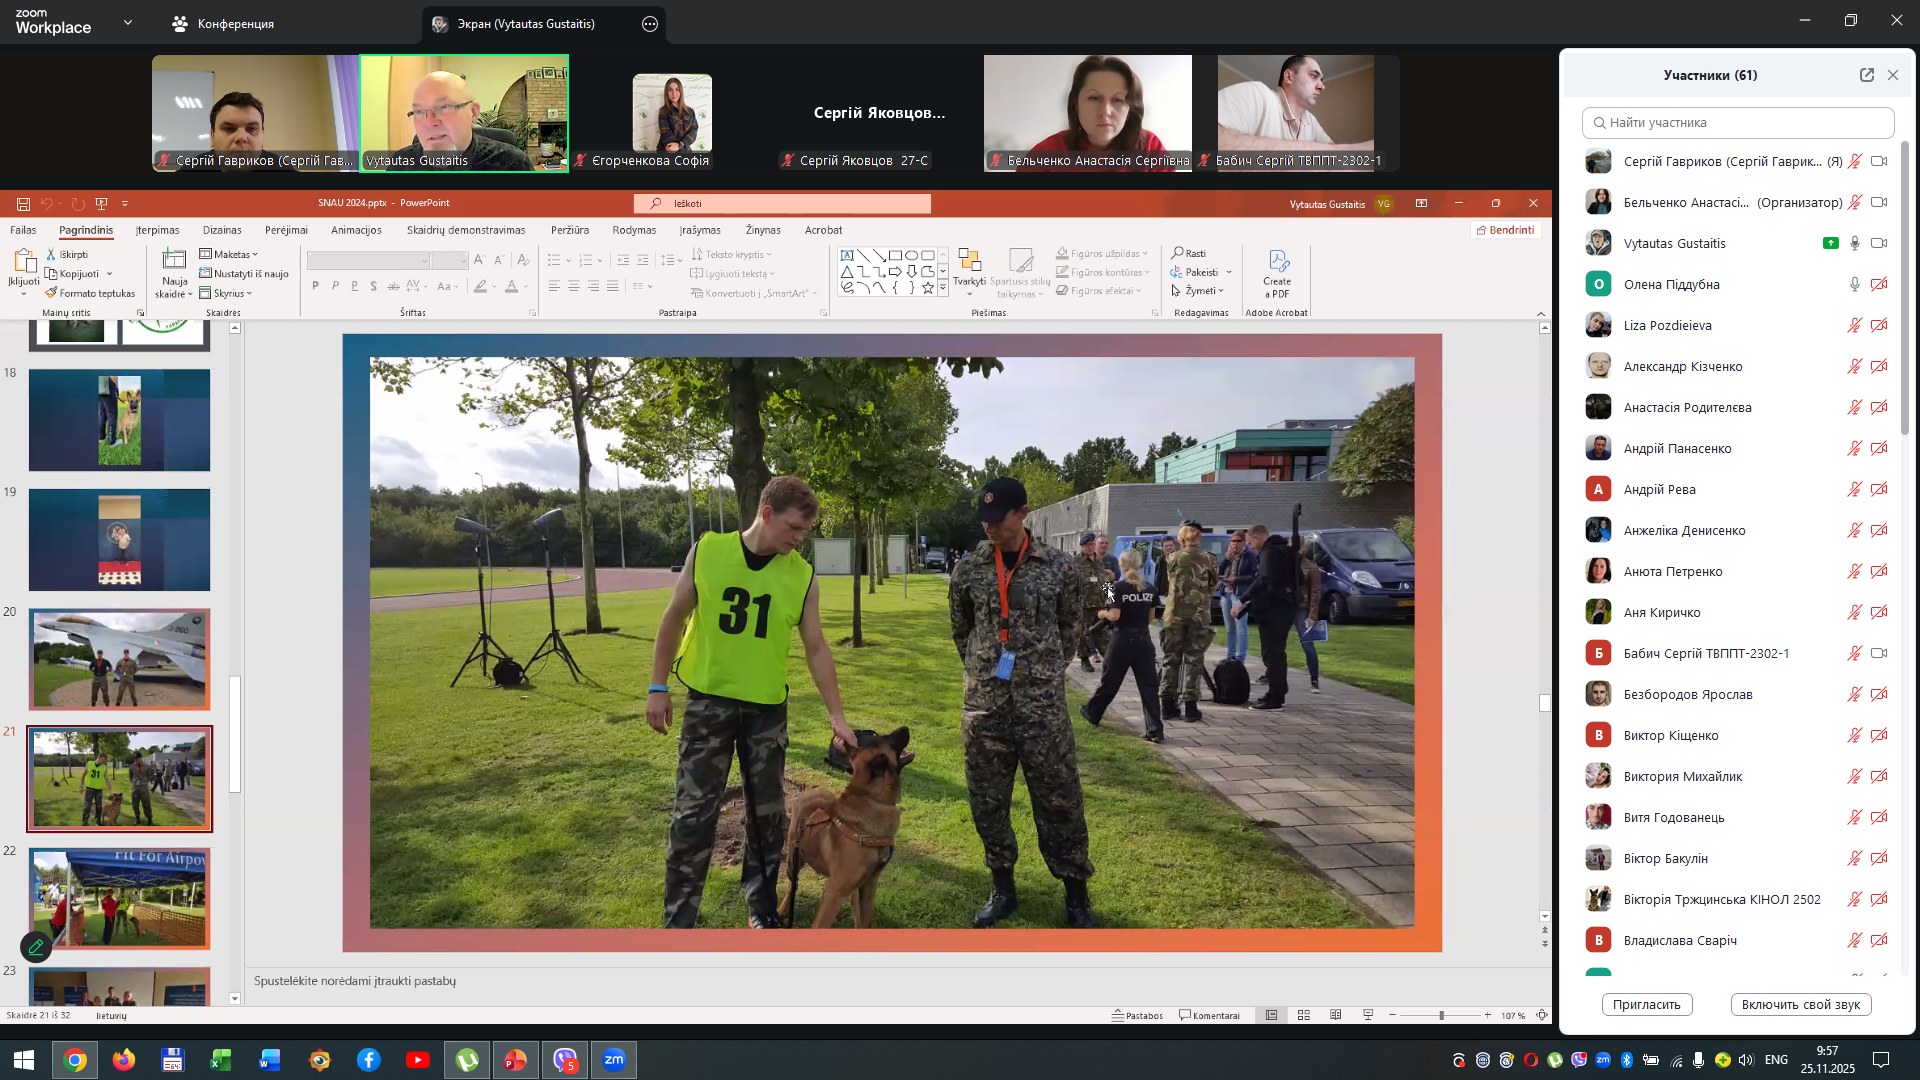1920x1080 pixels.
Task: Click the slide show view status icon
Action: (x=1368, y=1015)
